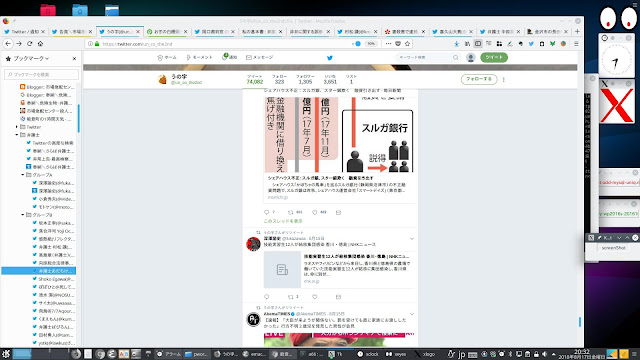Open the emacs task in taskbar
Image resolution: width=640 pixels, height=360 pixels.
coord(254,354)
